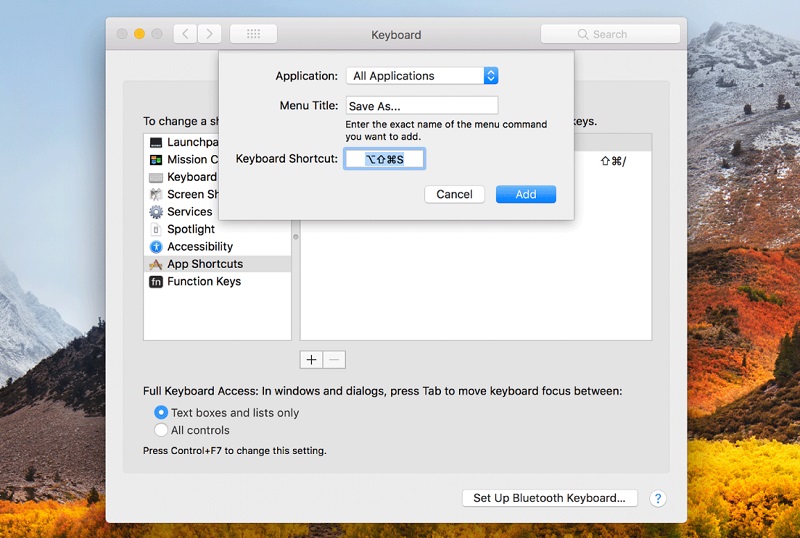Click Set Up Bluetooth Keyboard button
This screenshot has width=800, height=538.
[549, 498]
